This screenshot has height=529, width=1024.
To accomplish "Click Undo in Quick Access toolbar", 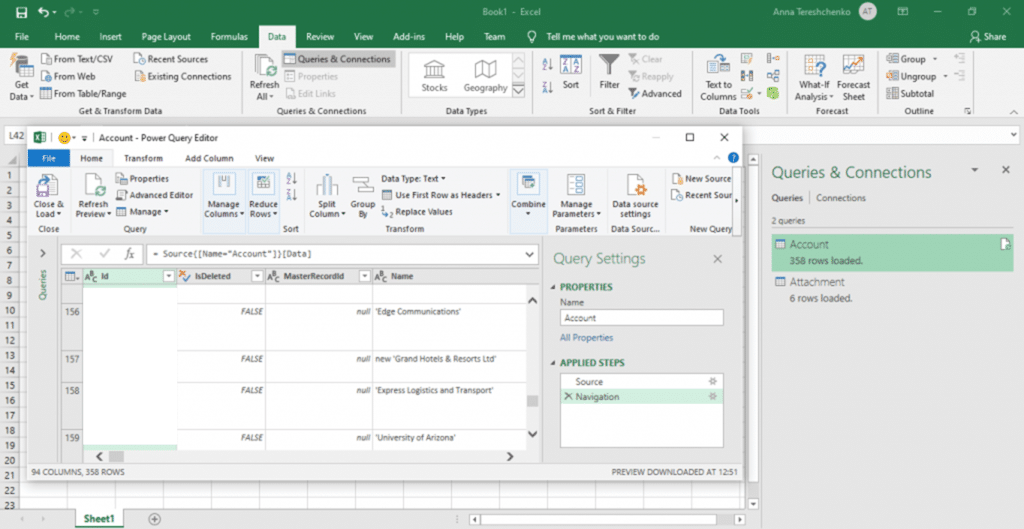I will [44, 12].
